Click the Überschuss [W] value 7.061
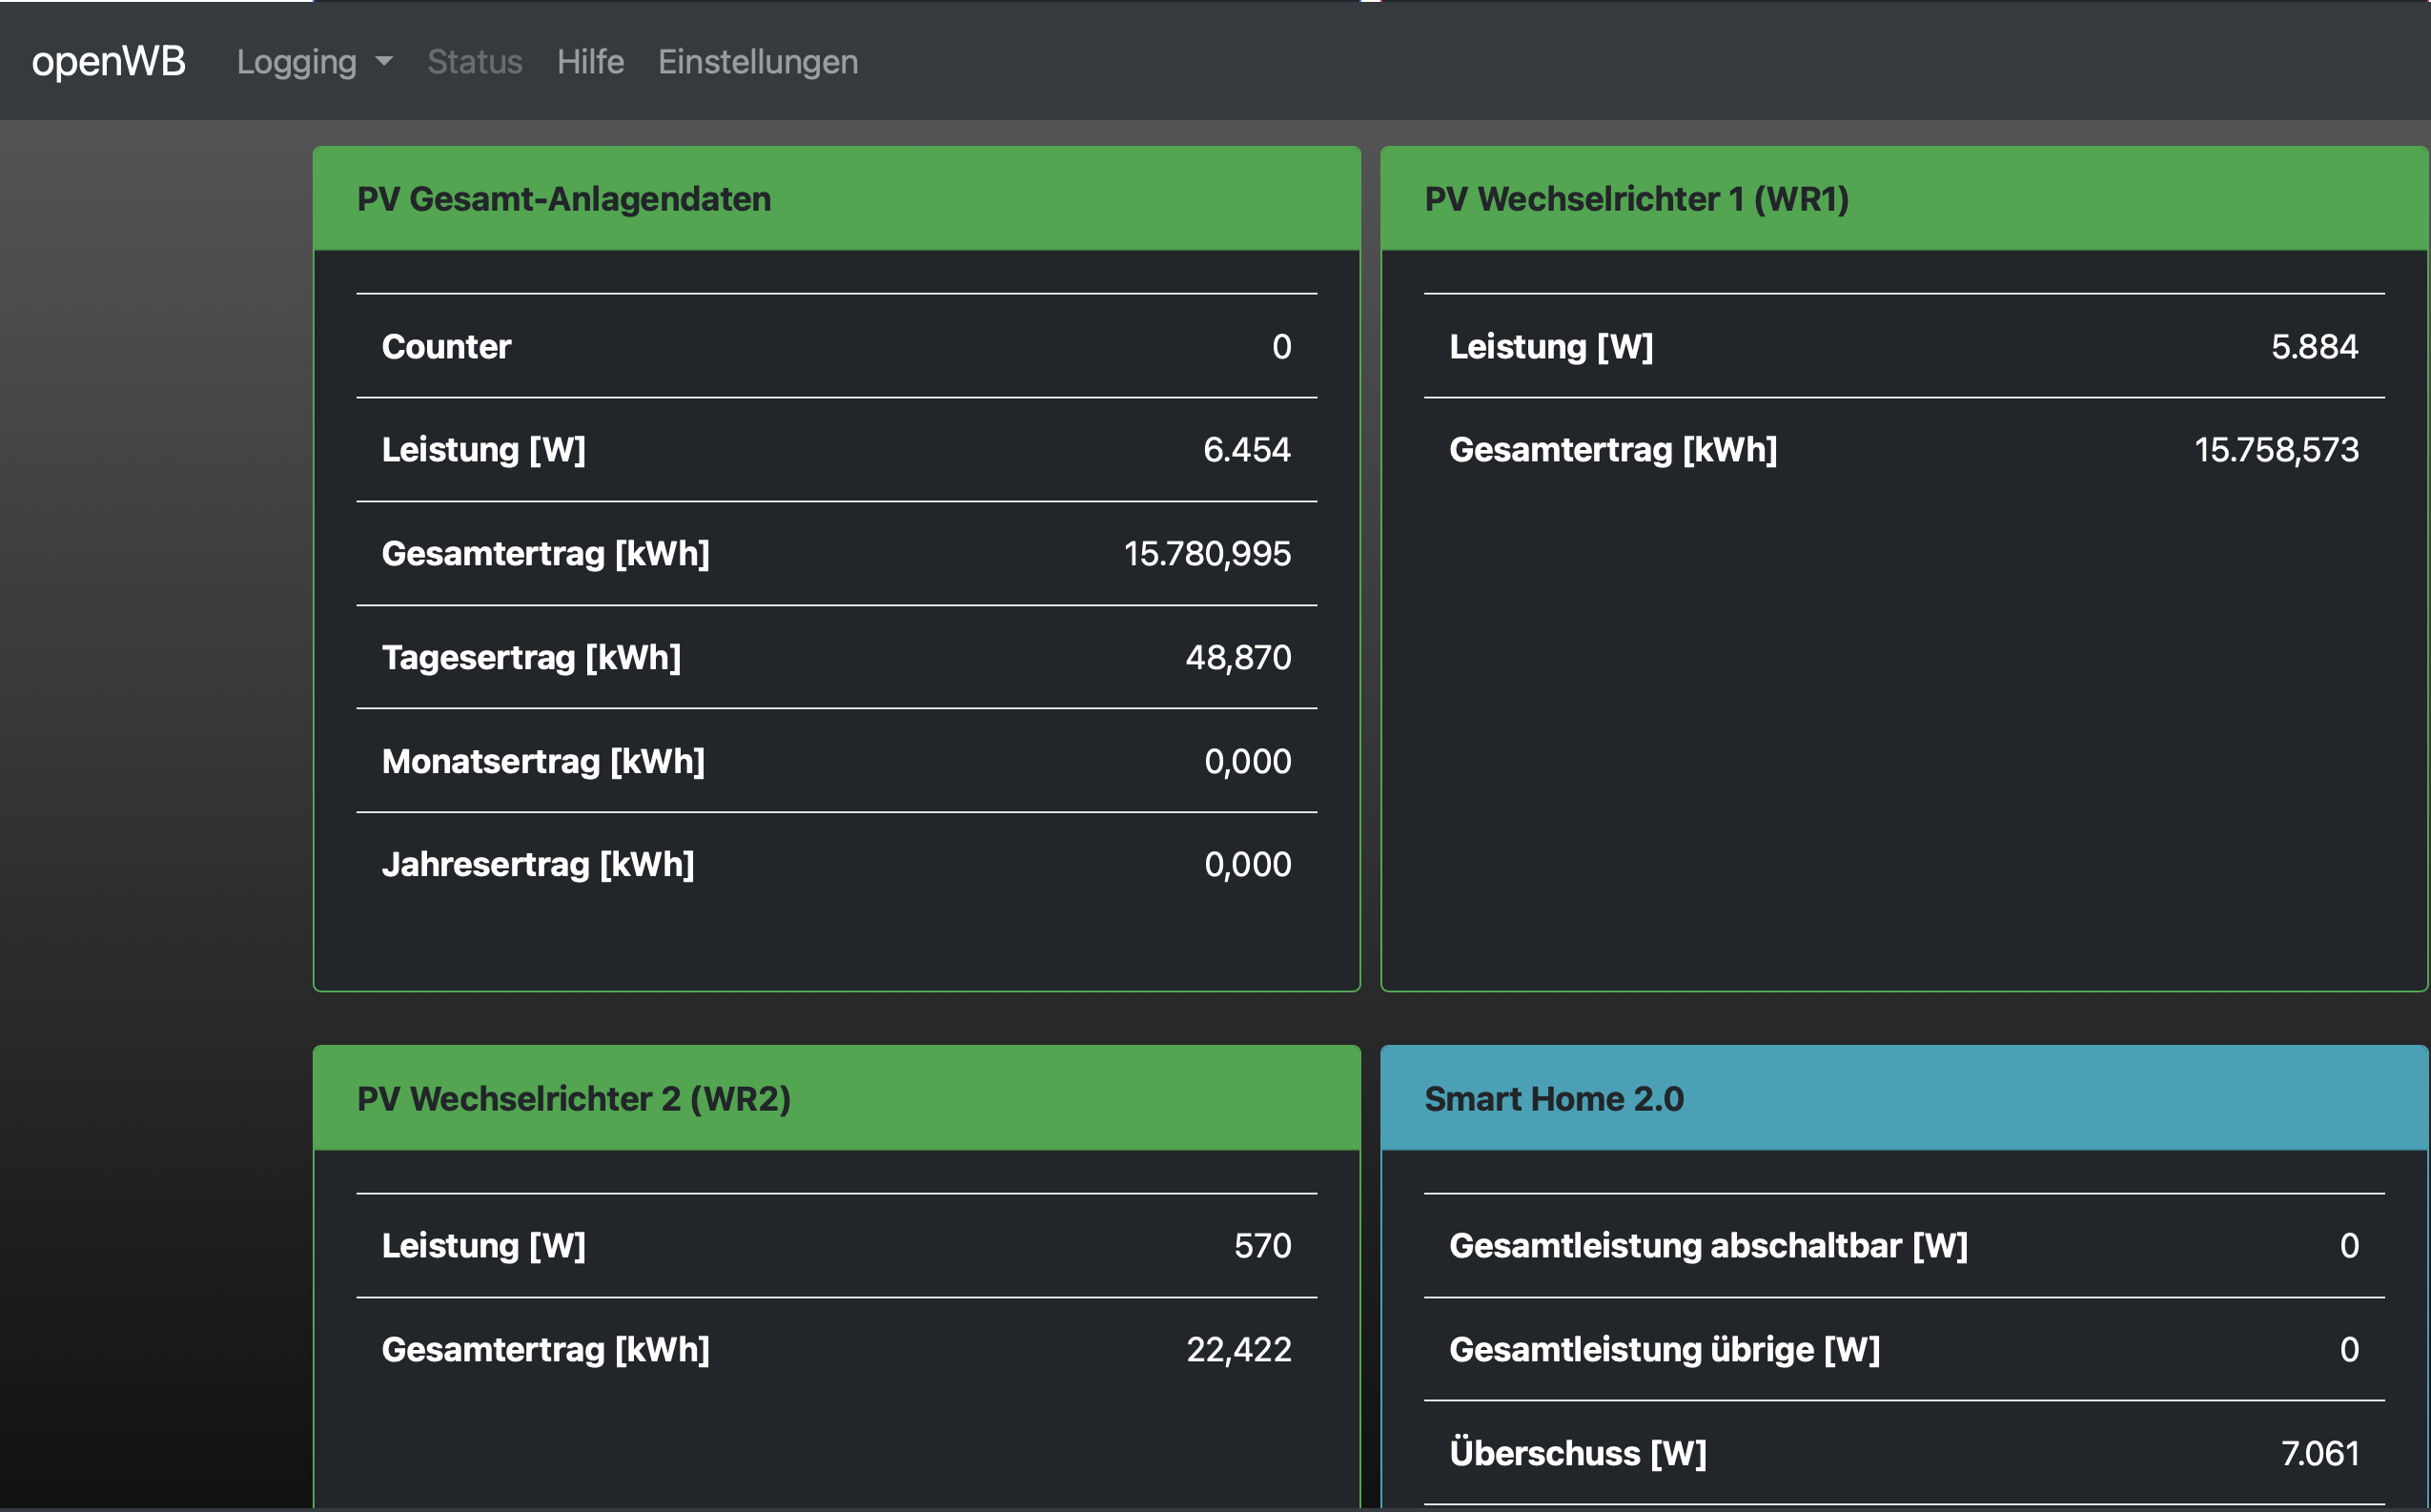 (x=2319, y=1453)
